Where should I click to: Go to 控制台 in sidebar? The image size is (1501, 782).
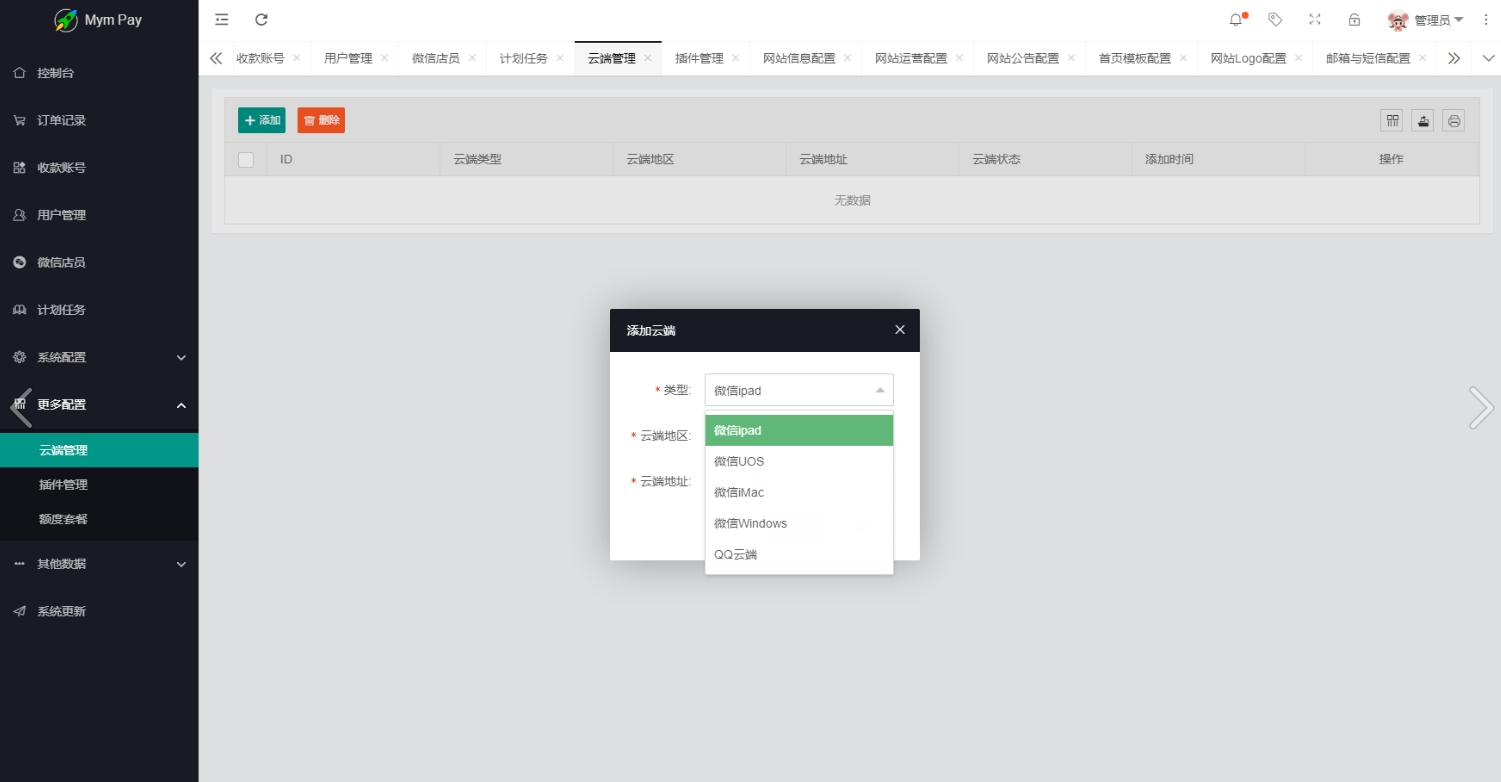[x=99, y=73]
